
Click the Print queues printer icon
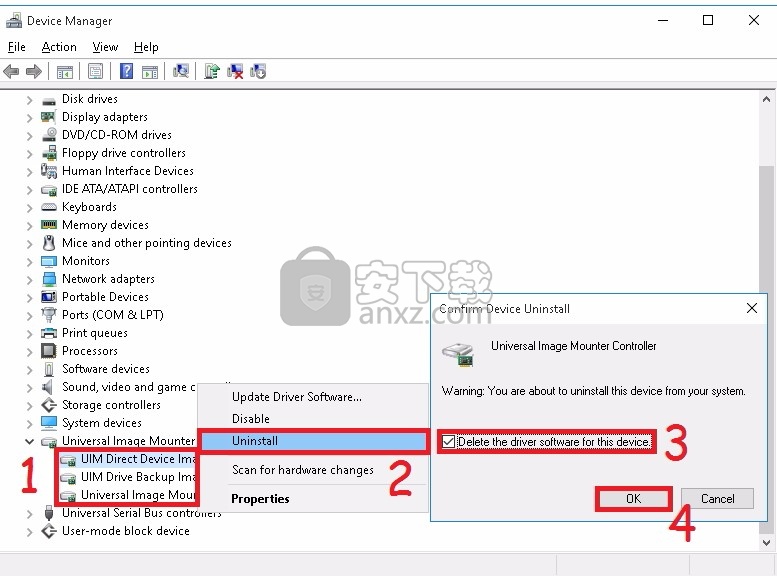tap(49, 333)
